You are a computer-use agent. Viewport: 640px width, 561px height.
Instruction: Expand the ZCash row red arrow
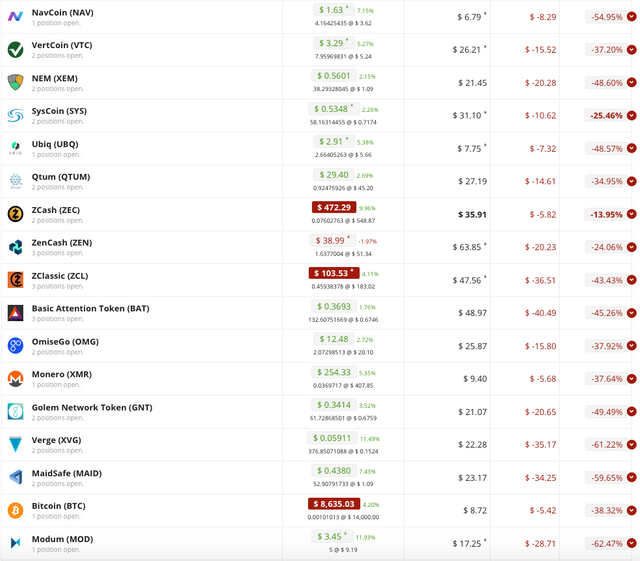(x=632, y=214)
